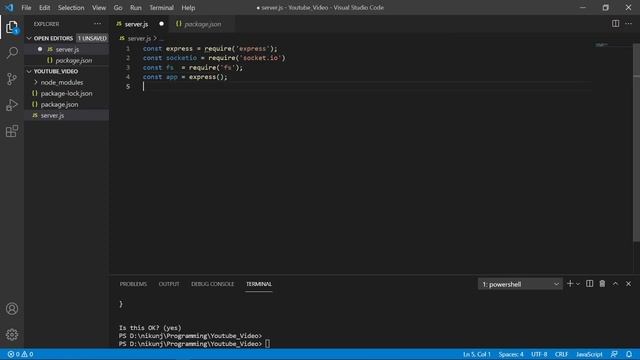Click the errors and warnings status indicator
Viewport: 640px width, 360px height.
[20, 354]
